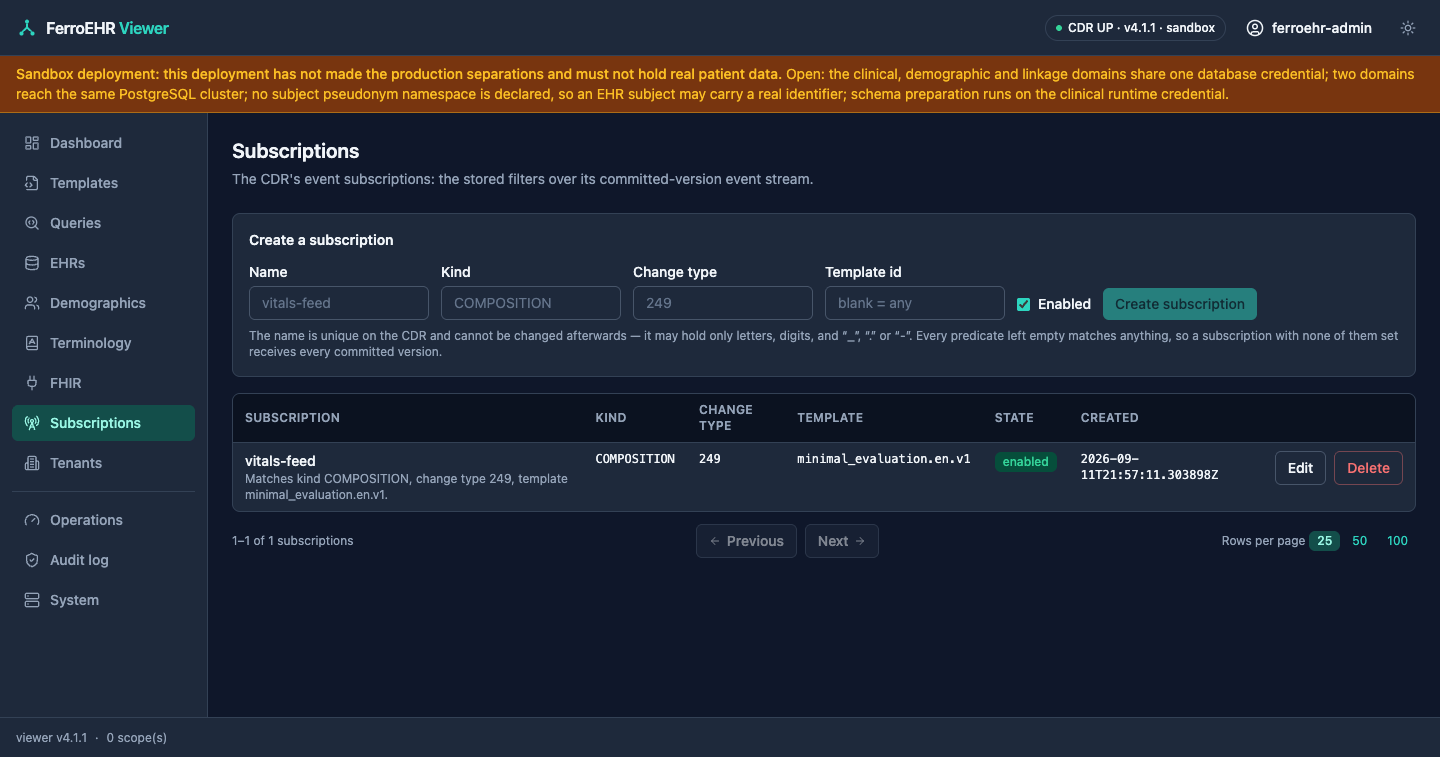This screenshot has width=1440, height=757.
Task: Click the System server icon in sidebar
Action: click(32, 600)
